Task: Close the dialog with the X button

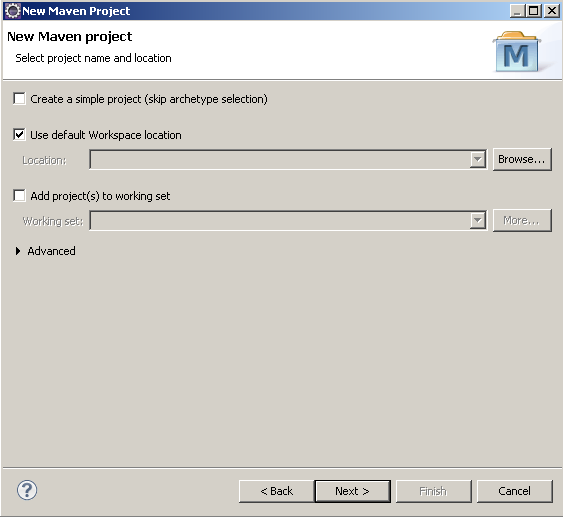Action: [x=552, y=11]
